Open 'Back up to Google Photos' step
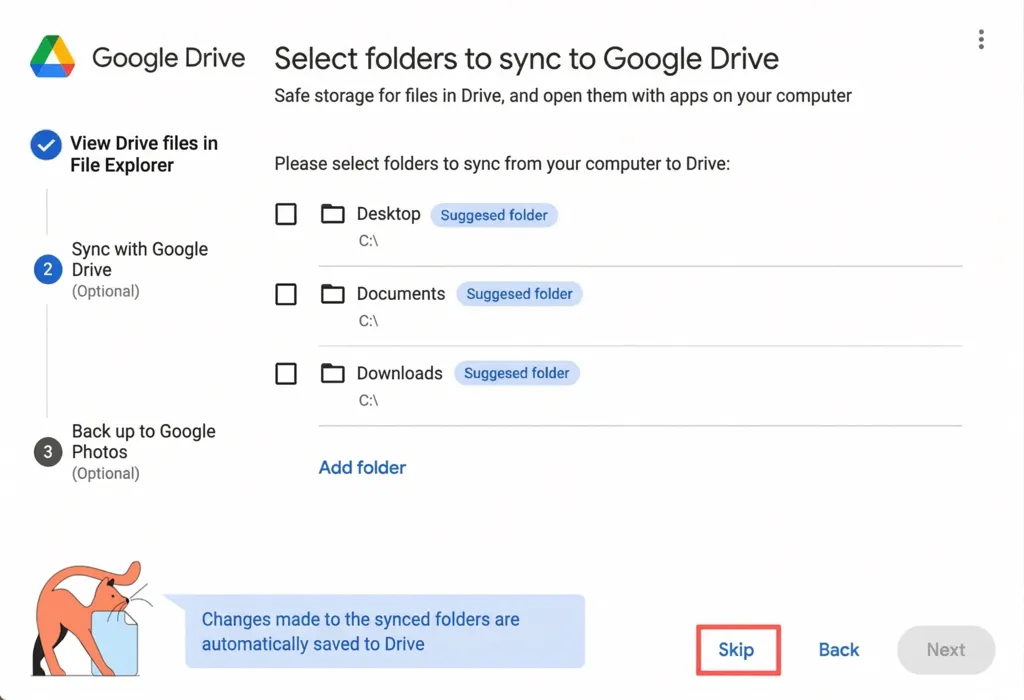Viewport: 1024px width, 700px height. [143, 441]
